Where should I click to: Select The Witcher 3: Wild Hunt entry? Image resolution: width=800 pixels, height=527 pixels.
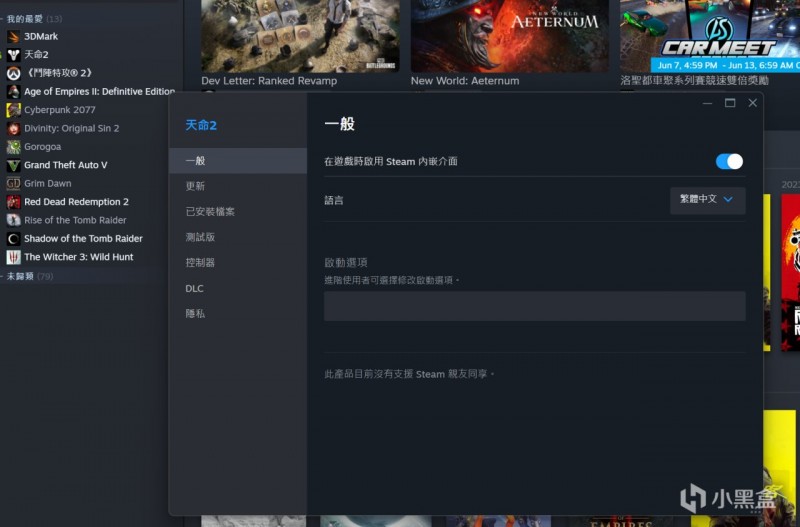click(79, 257)
